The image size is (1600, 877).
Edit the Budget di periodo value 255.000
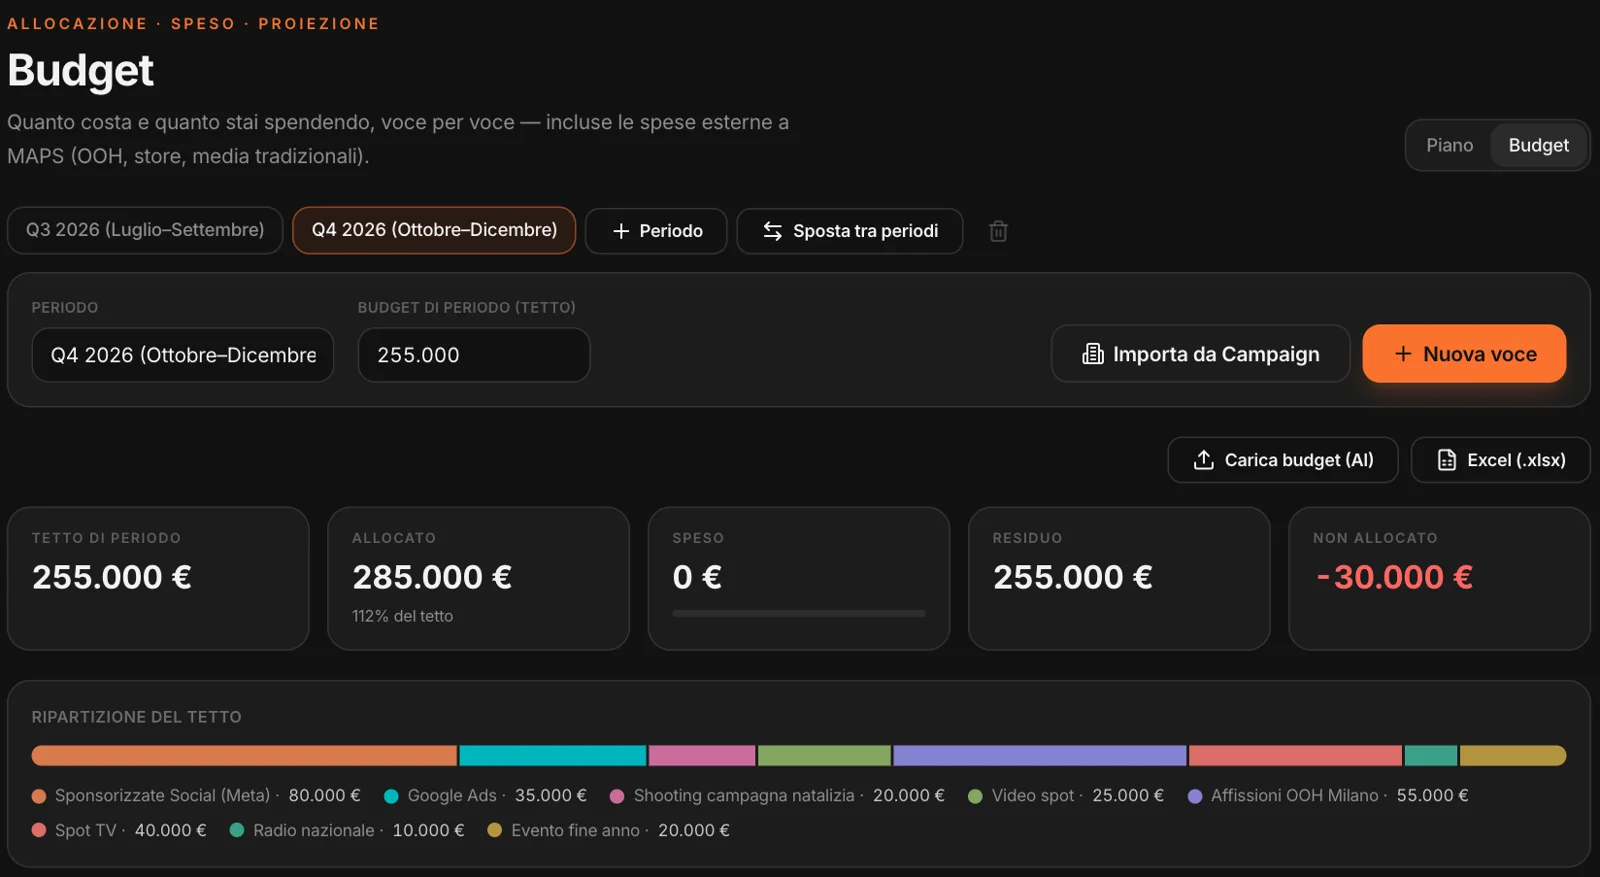tap(474, 355)
